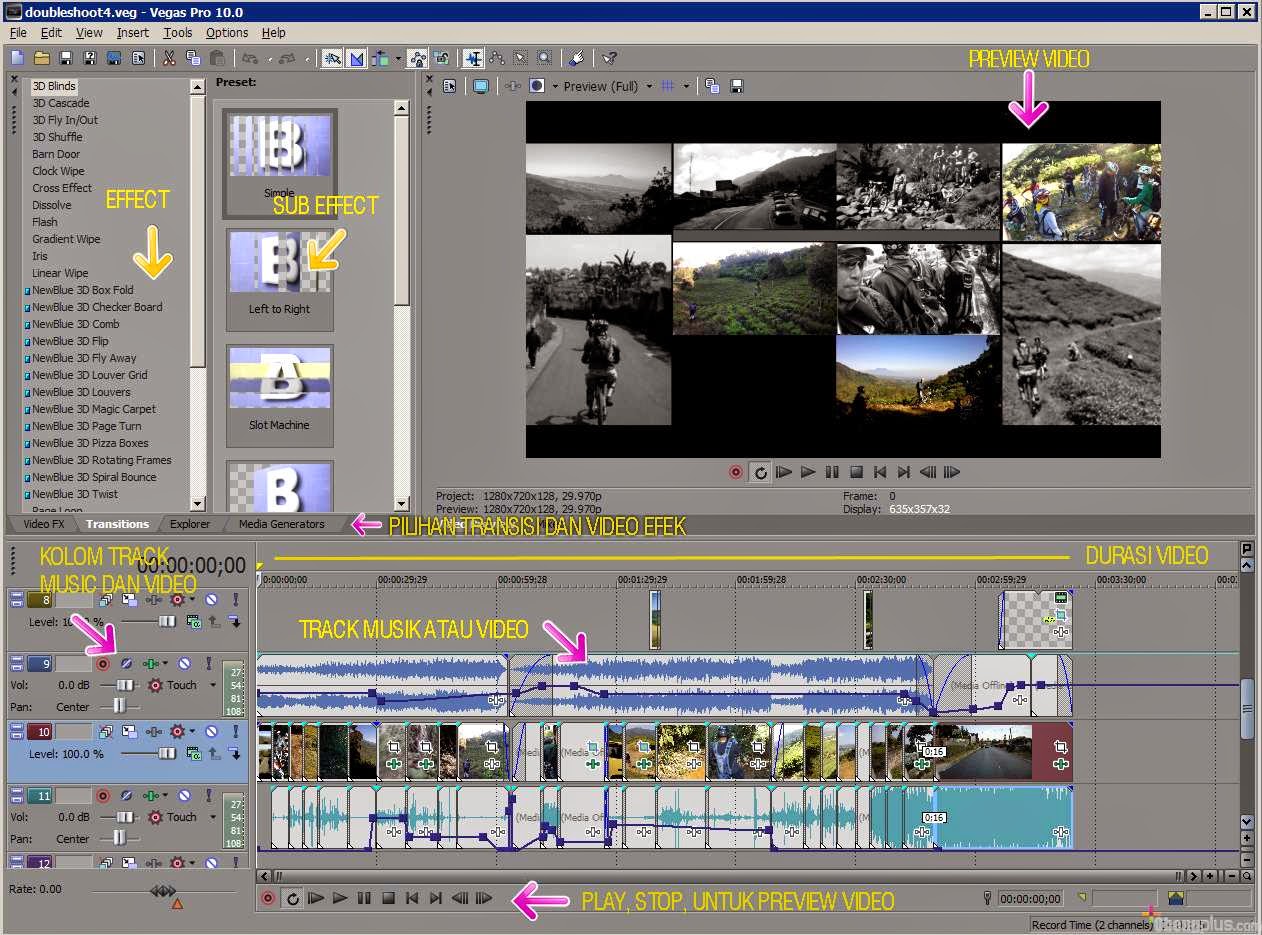1262x935 pixels.
Task: Click the Interactive Tutorials hand icon
Action: click(x=577, y=58)
